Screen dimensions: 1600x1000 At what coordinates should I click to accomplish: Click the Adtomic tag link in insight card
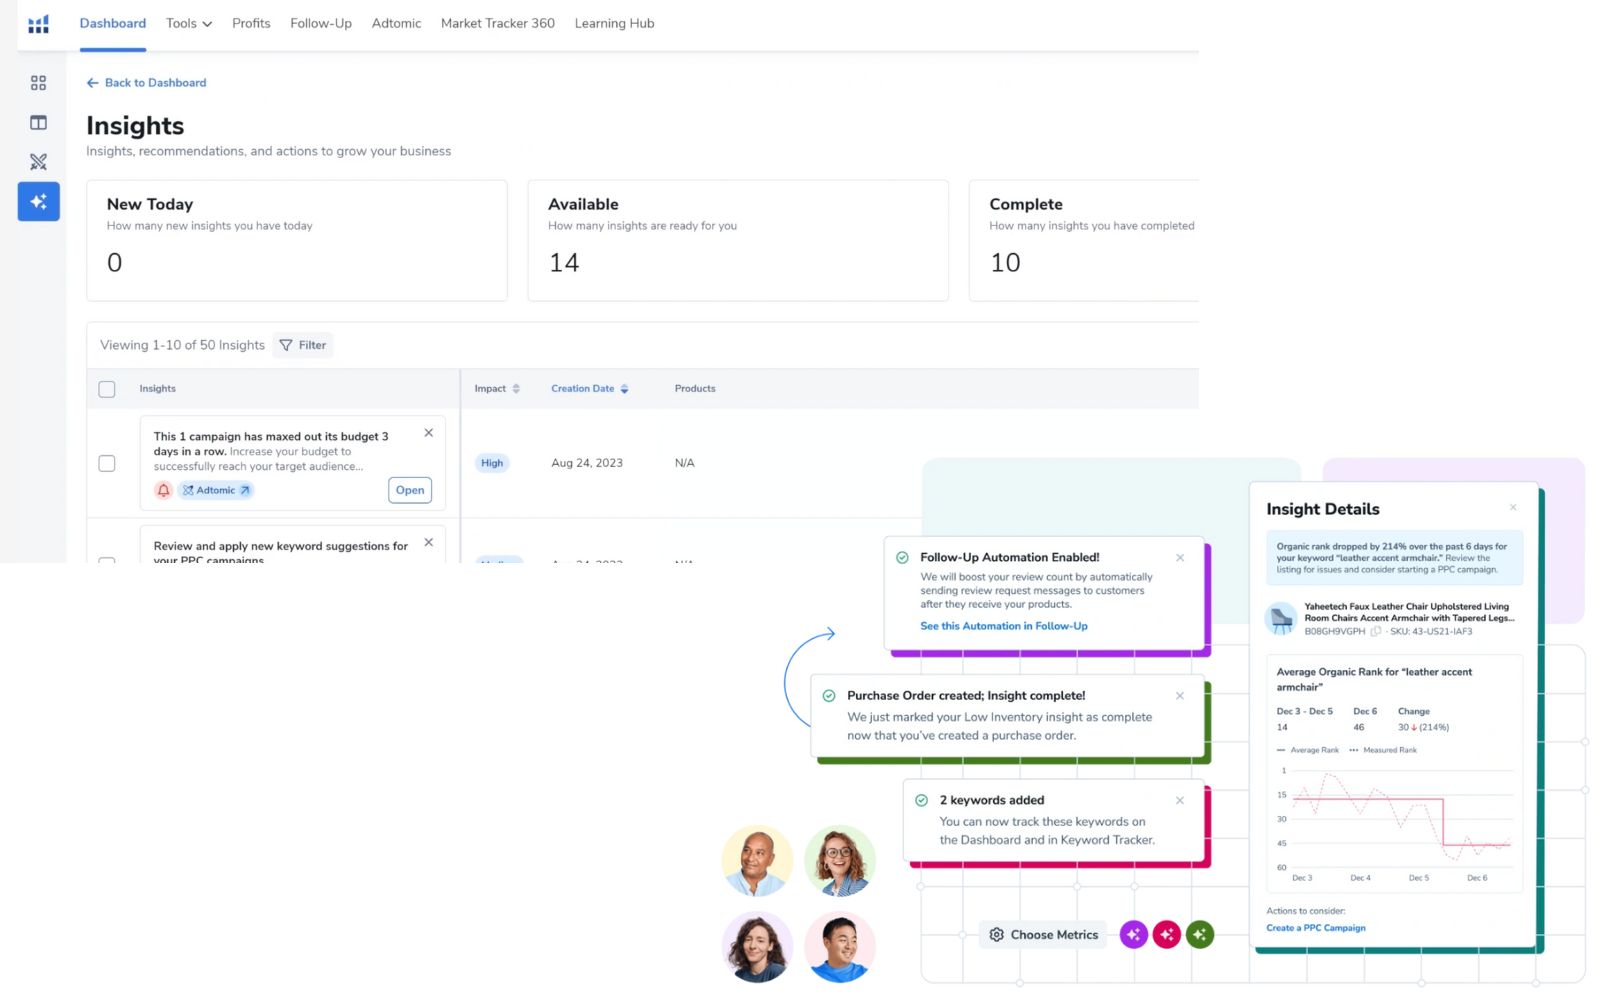pos(216,490)
